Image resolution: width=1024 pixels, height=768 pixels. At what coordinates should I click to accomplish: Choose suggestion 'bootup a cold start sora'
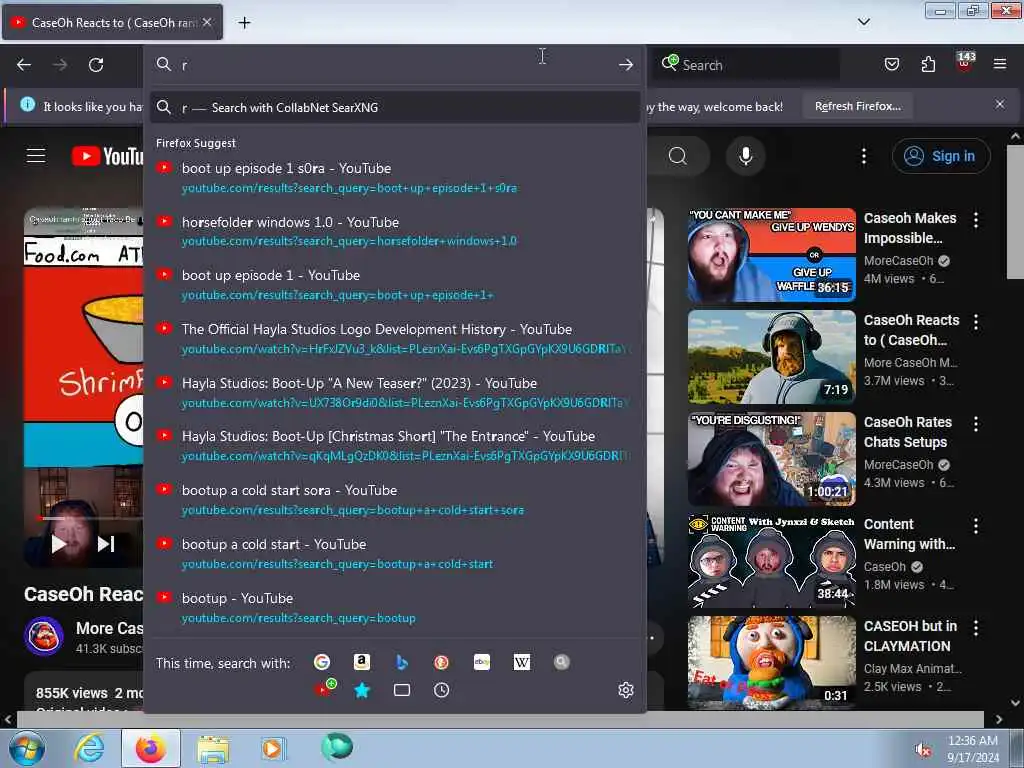click(x=395, y=500)
